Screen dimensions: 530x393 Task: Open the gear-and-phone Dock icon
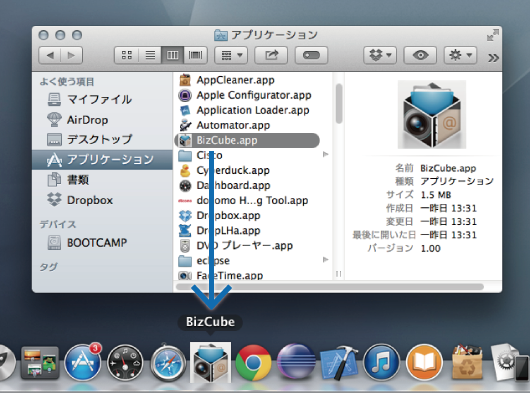pos(510,362)
